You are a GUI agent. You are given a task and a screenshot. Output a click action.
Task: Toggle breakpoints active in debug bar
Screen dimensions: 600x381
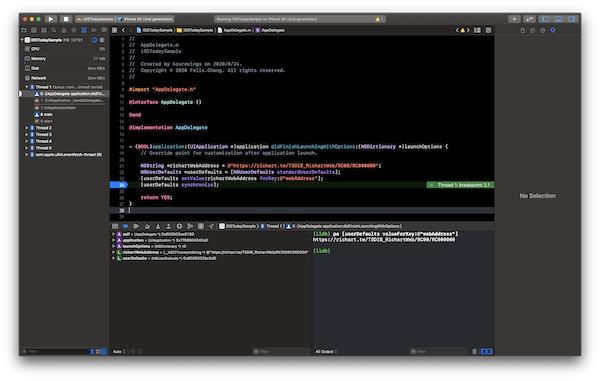point(126,226)
